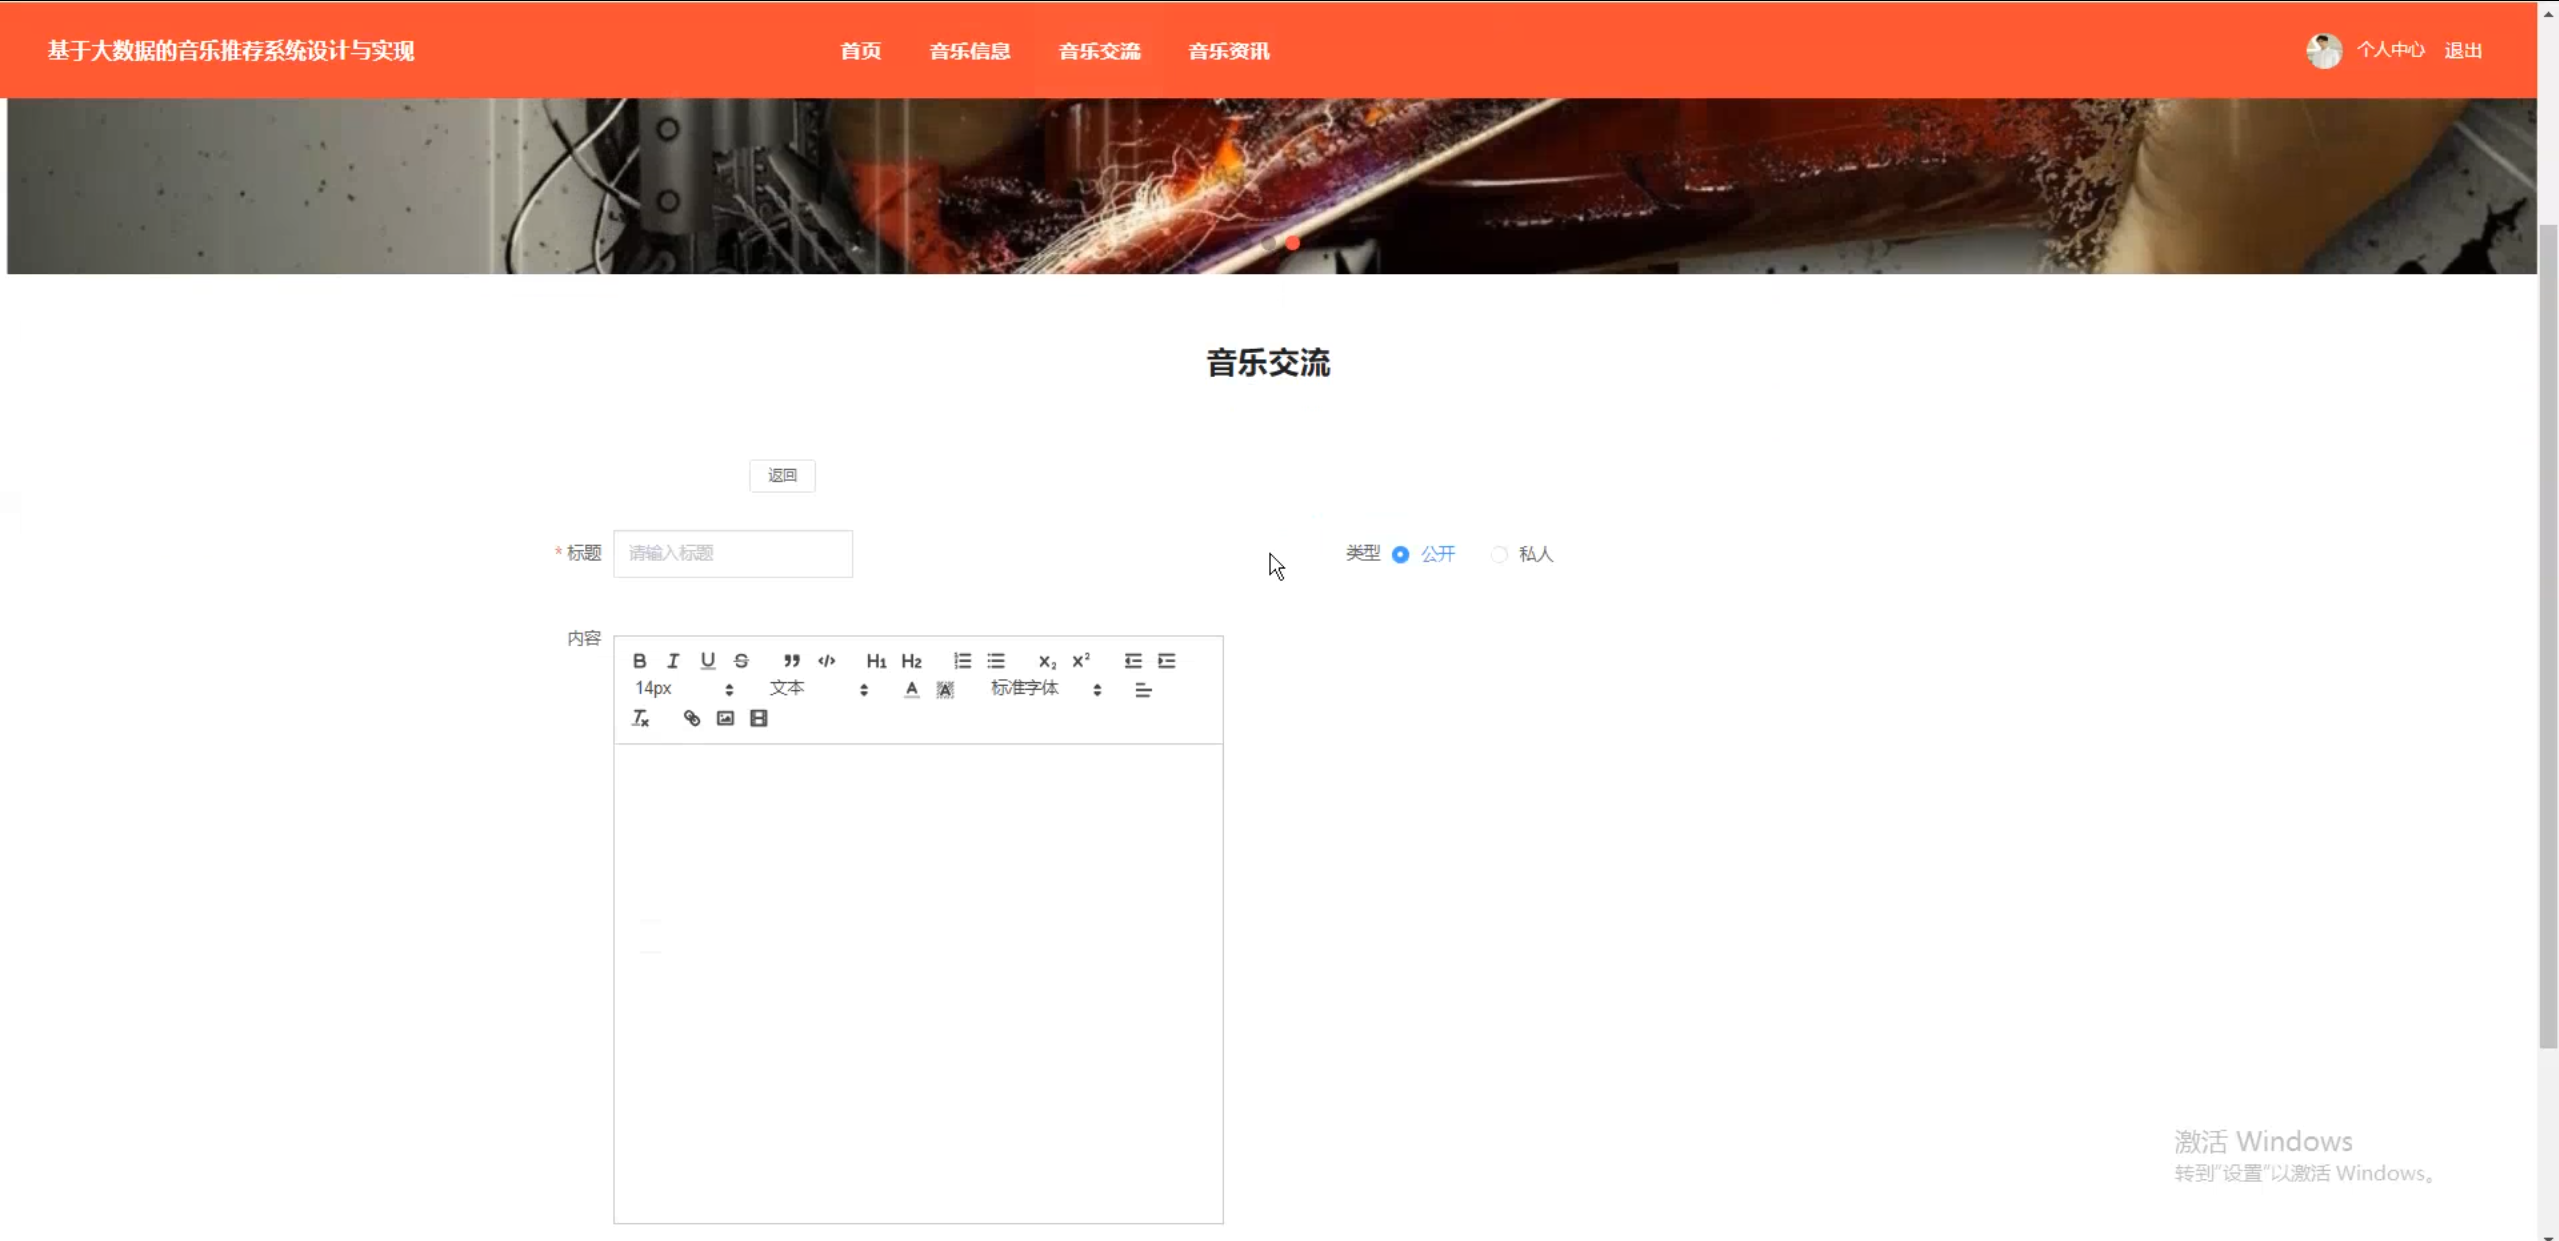The image size is (2559, 1241).
Task: Apply strikethrough formatting
Action: [741, 661]
